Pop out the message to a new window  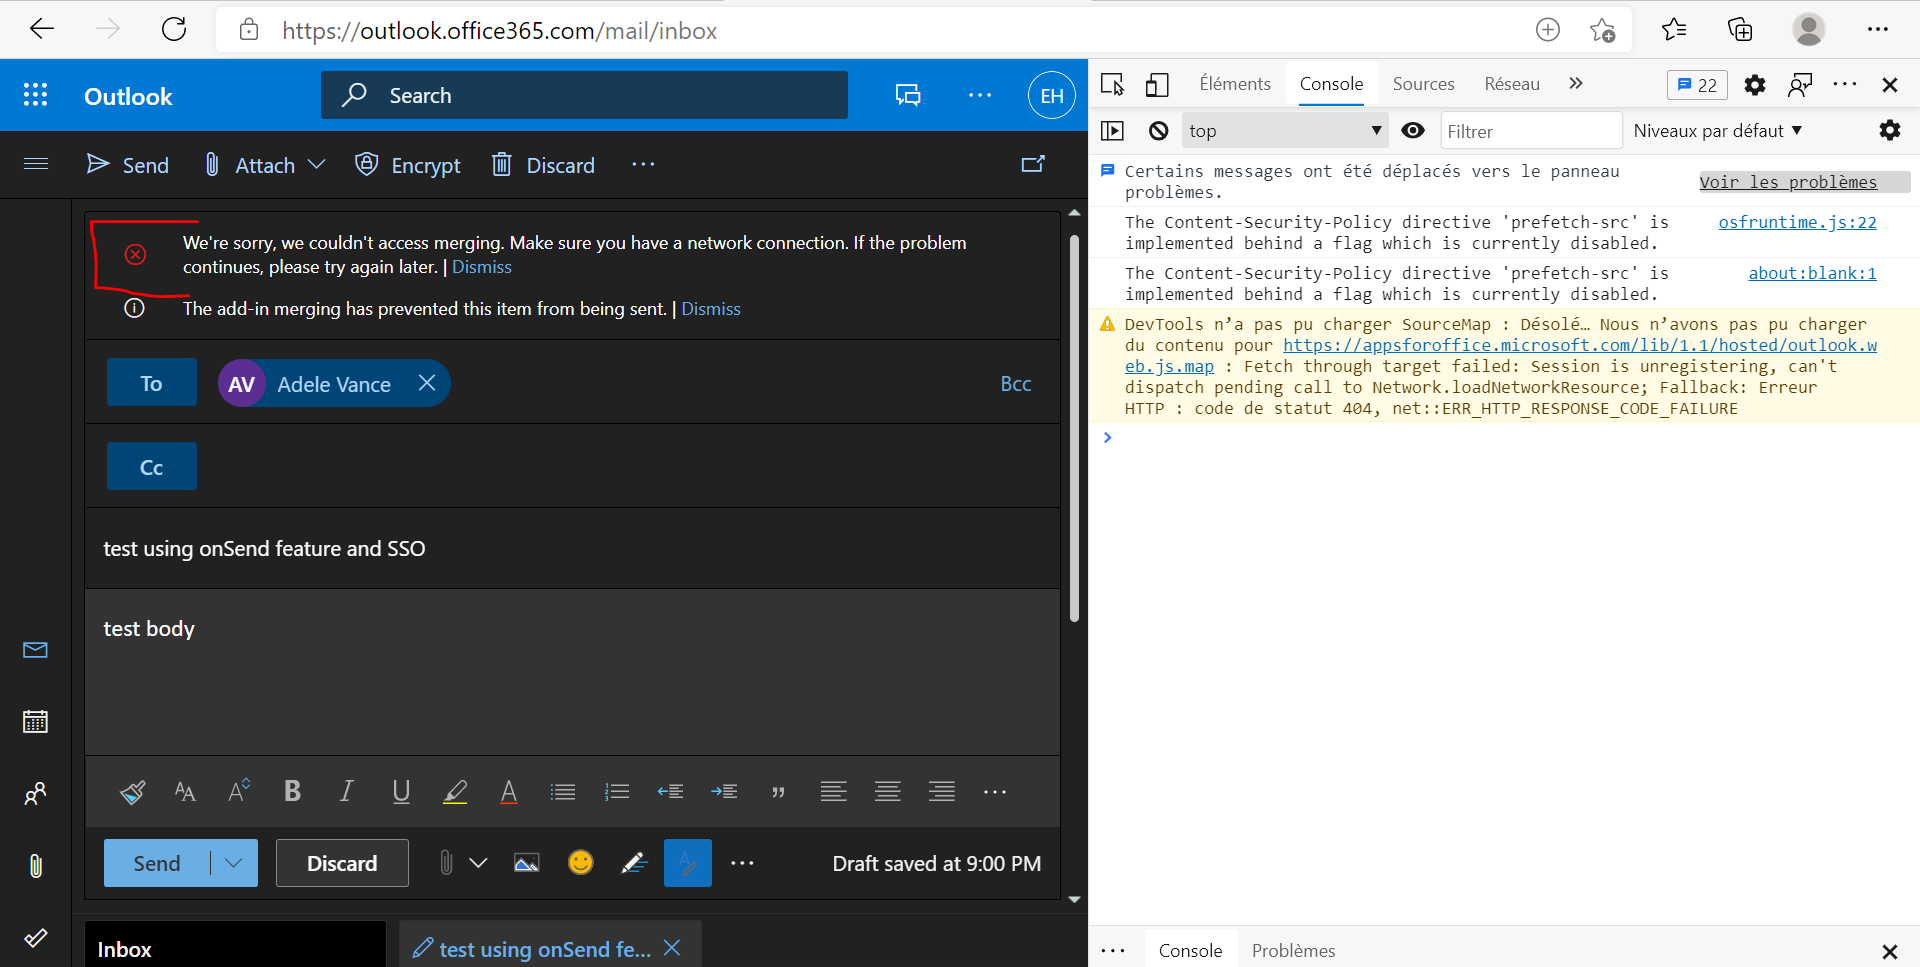coord(1033,164)
